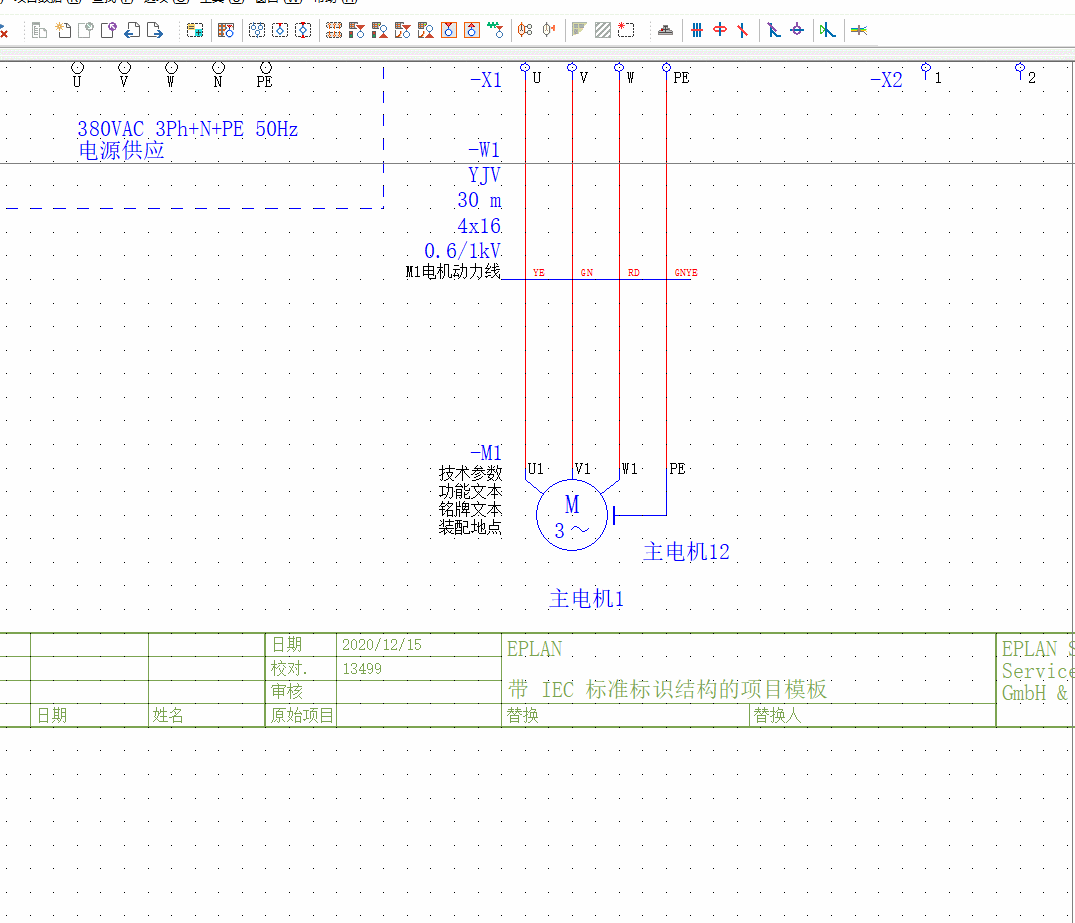Click the dashed rectangle with red star icon
The height and width of the screenshot is (923, 1075).
pyautogui.click(x=626, y=30)
